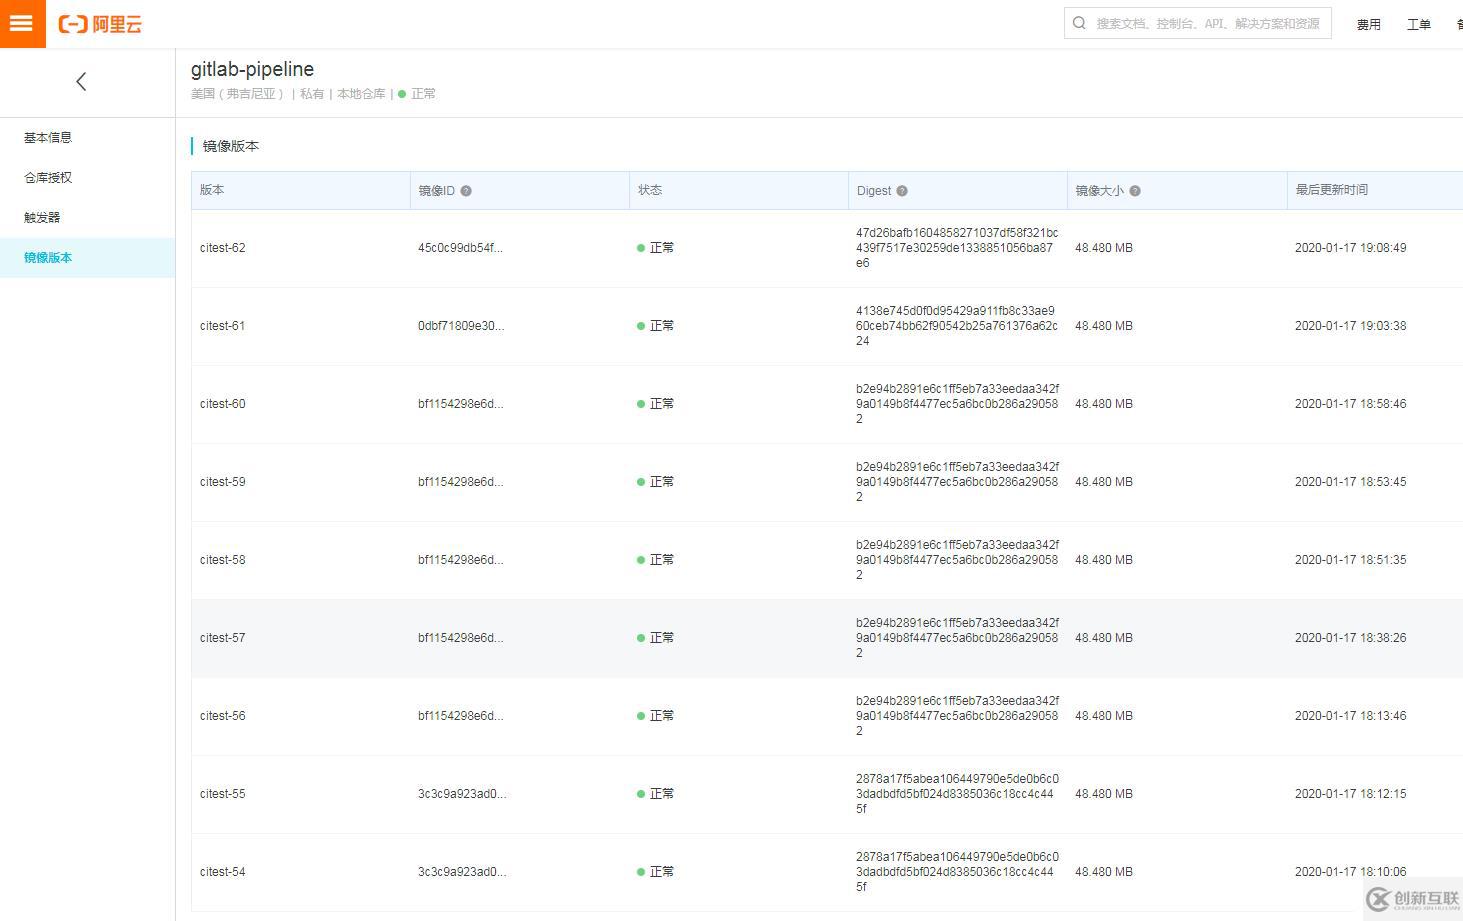Select version citest-57

point(222,638)
